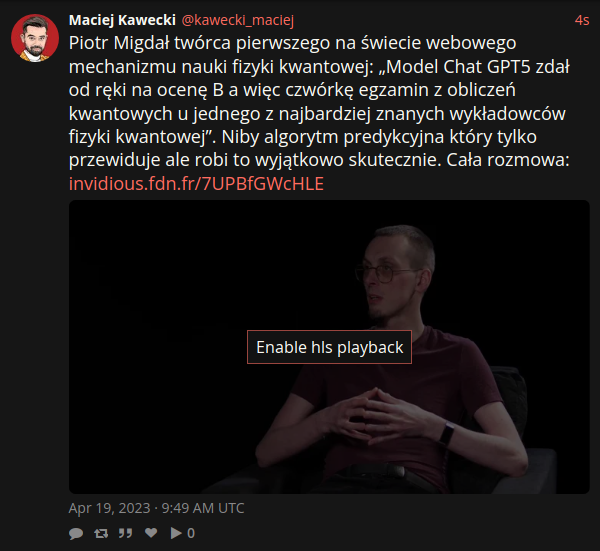Open Maciej Kawecki's profile avatar
This screenshot has height=551, width=600.
coord(35,38)
